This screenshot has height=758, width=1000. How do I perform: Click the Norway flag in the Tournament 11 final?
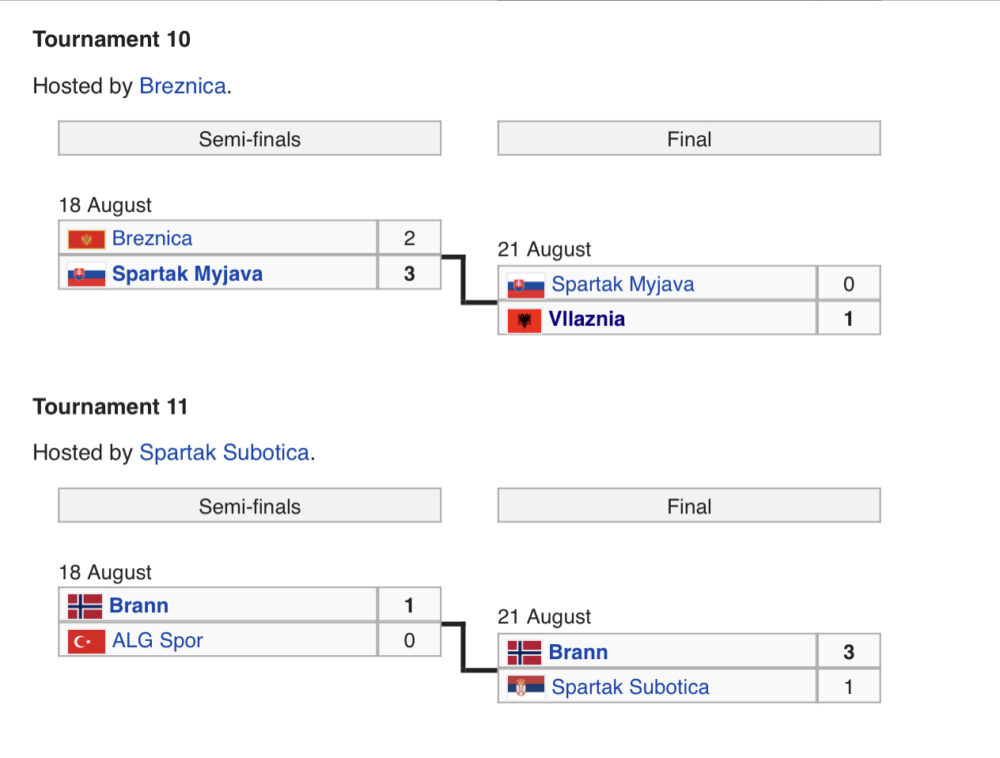(x=524, y=653)
